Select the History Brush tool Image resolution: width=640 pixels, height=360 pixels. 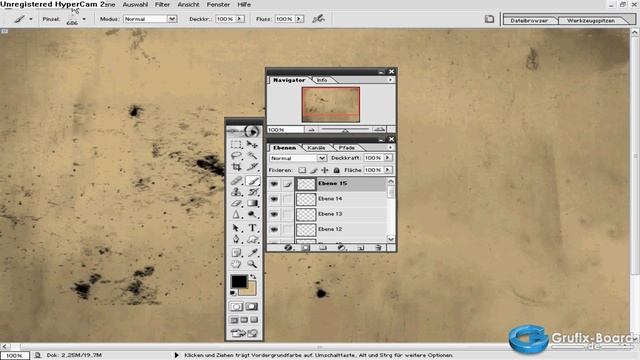coord(252,192)
